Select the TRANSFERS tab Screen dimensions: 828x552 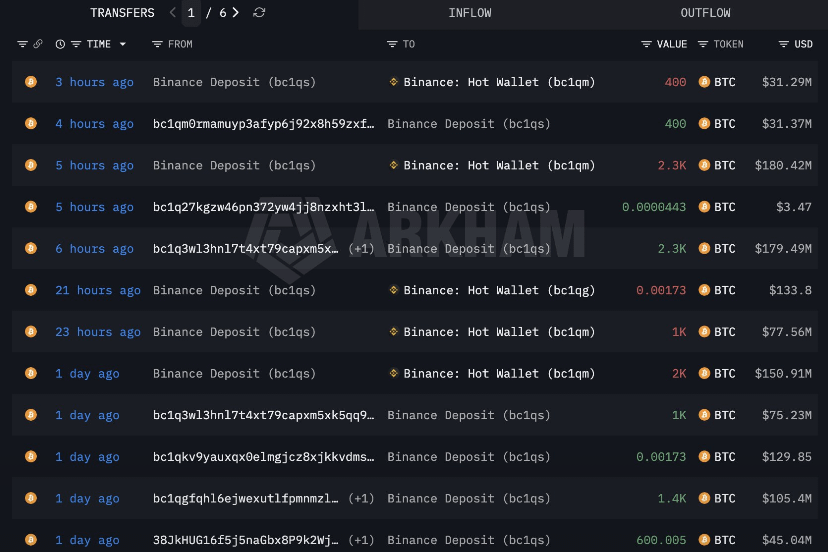[122, 13]
